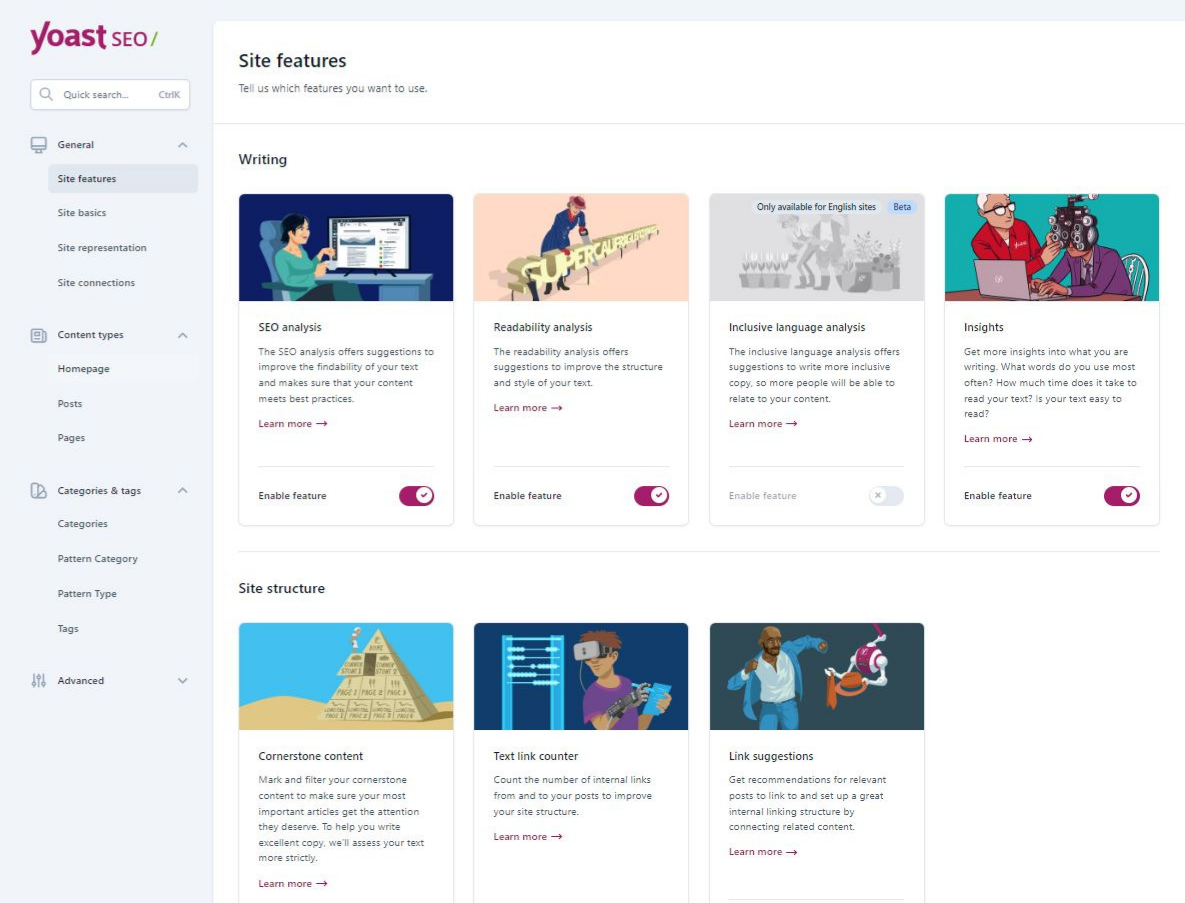Expand the Advanced section chevron
Image resolution: width=1185 pixels, height=903 pixels.
click(x=182, y=681)
